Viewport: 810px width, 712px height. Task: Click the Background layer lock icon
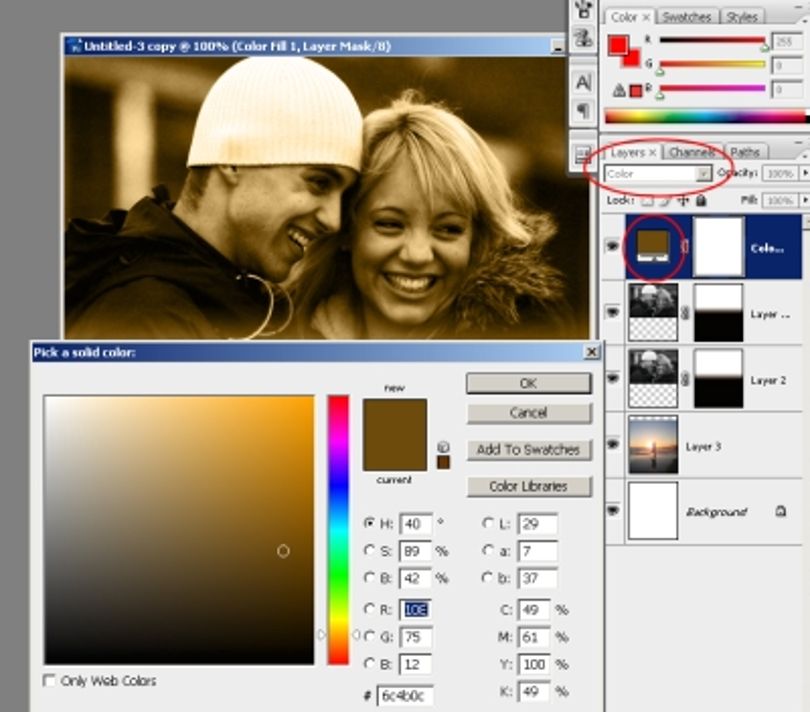coord(781,511)
